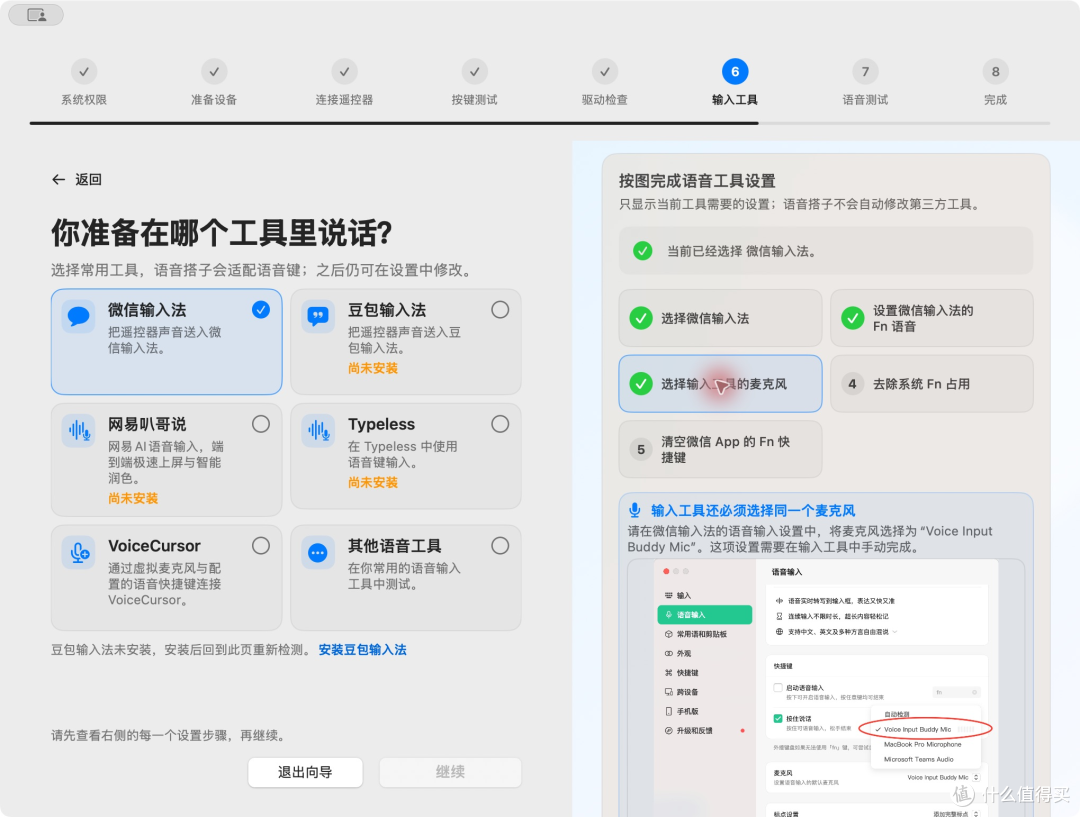Open the 选择微信输入法 setup step

tap(720, 318)
